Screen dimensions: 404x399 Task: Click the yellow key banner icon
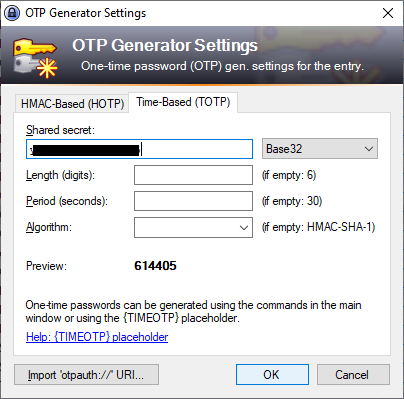pyautogui.click(x=35, y=59)
